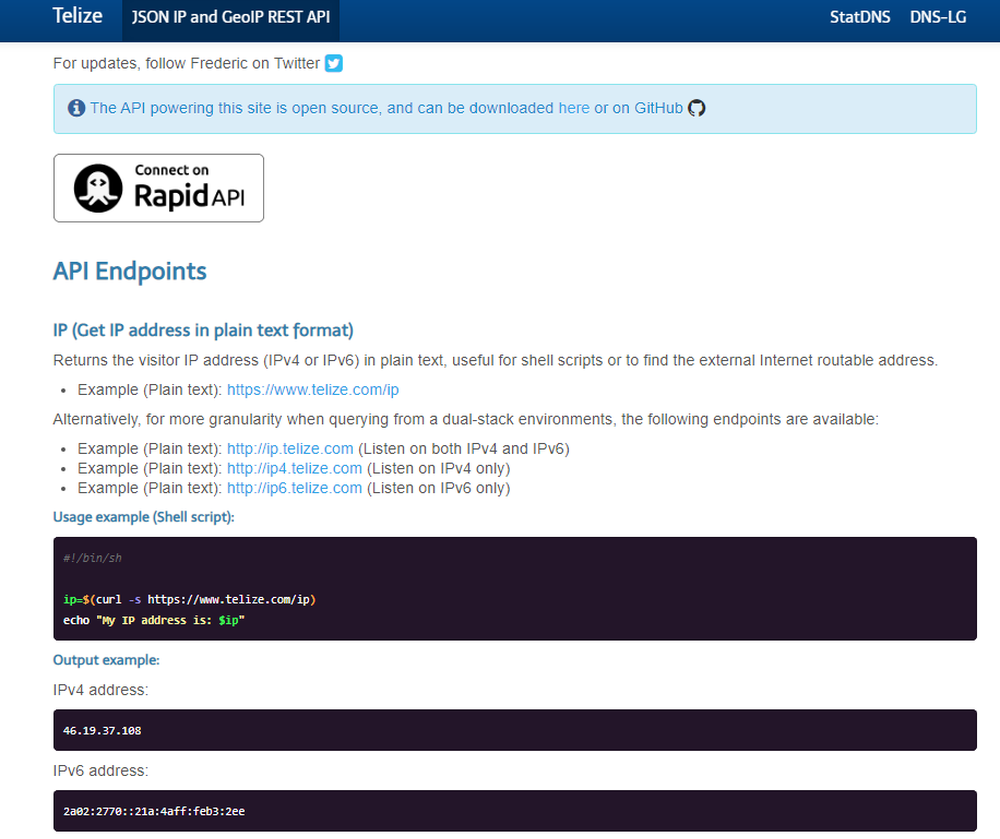This screenshot has width=1000, height=839.
Task: Open the Twitter bird icon link
Action: pyautogui.click(x=334, y=63)
